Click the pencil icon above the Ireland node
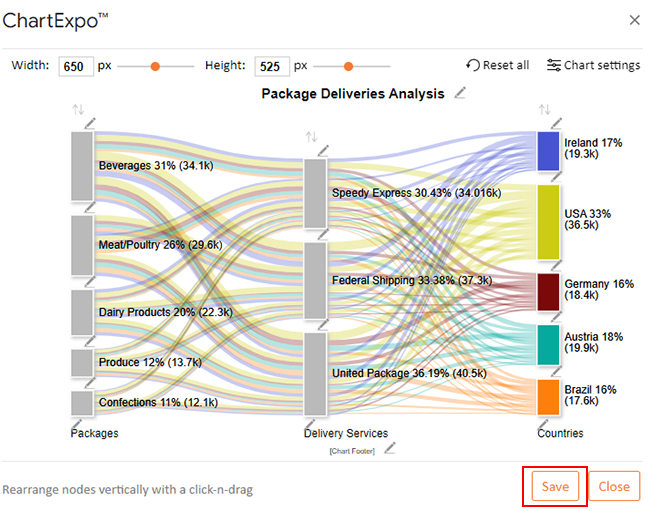The height and width of the screenshot is (511, 648). (x=556, y=123)
